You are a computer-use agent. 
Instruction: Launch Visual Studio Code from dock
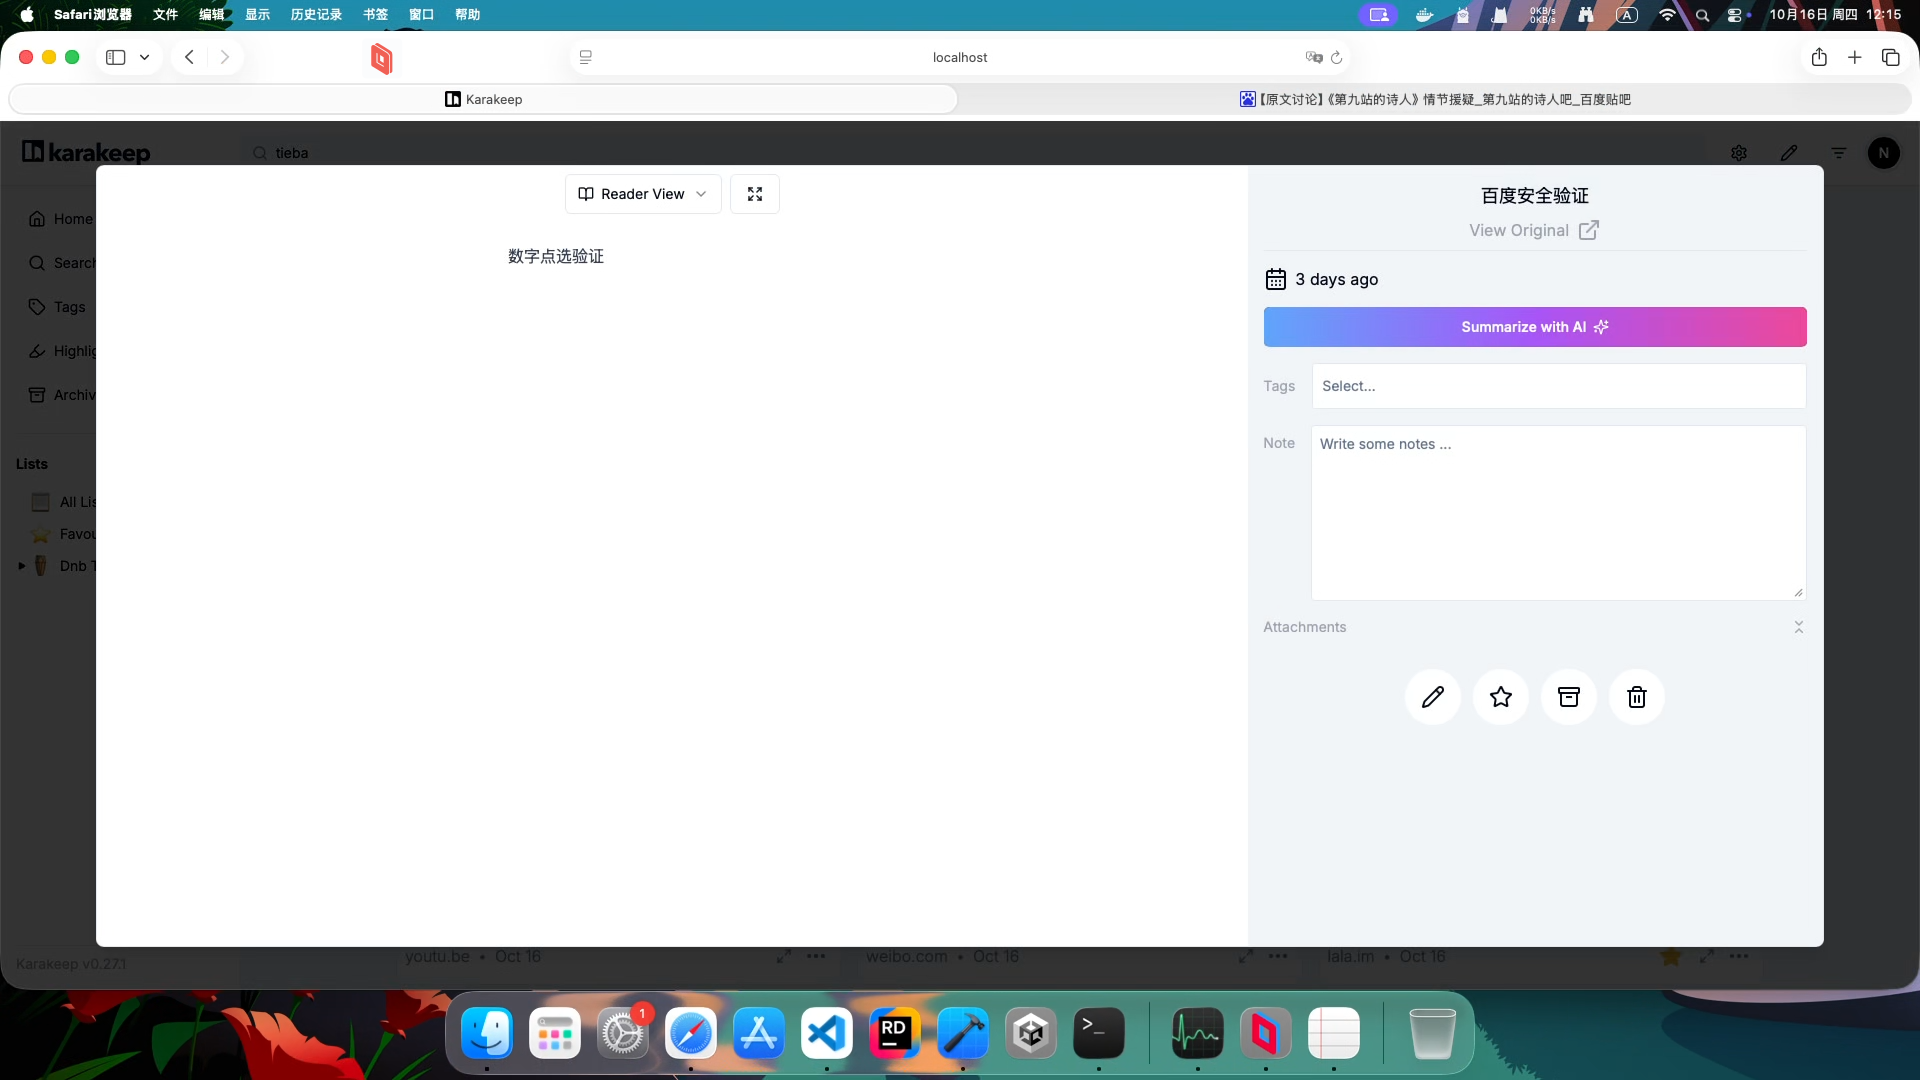click(x=826, y=1033)
